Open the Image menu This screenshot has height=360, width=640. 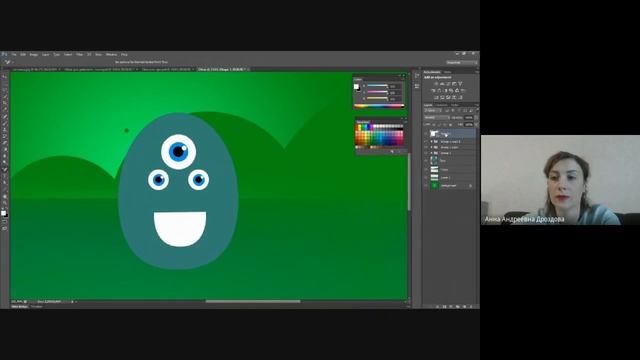33,54
